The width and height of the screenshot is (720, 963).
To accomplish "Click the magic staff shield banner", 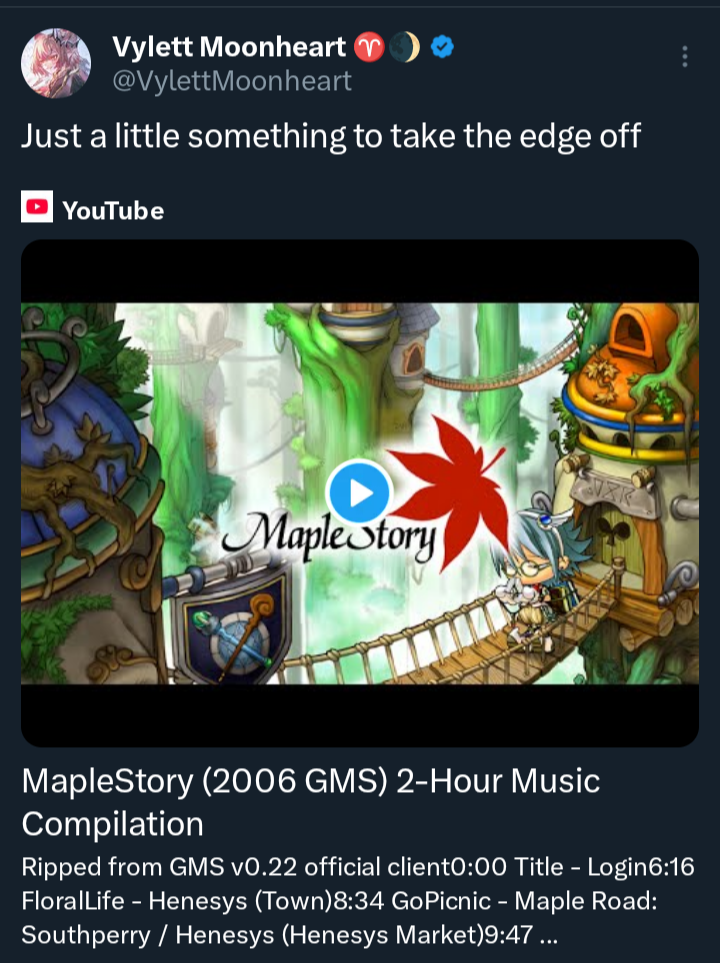I will click(233, 620).
